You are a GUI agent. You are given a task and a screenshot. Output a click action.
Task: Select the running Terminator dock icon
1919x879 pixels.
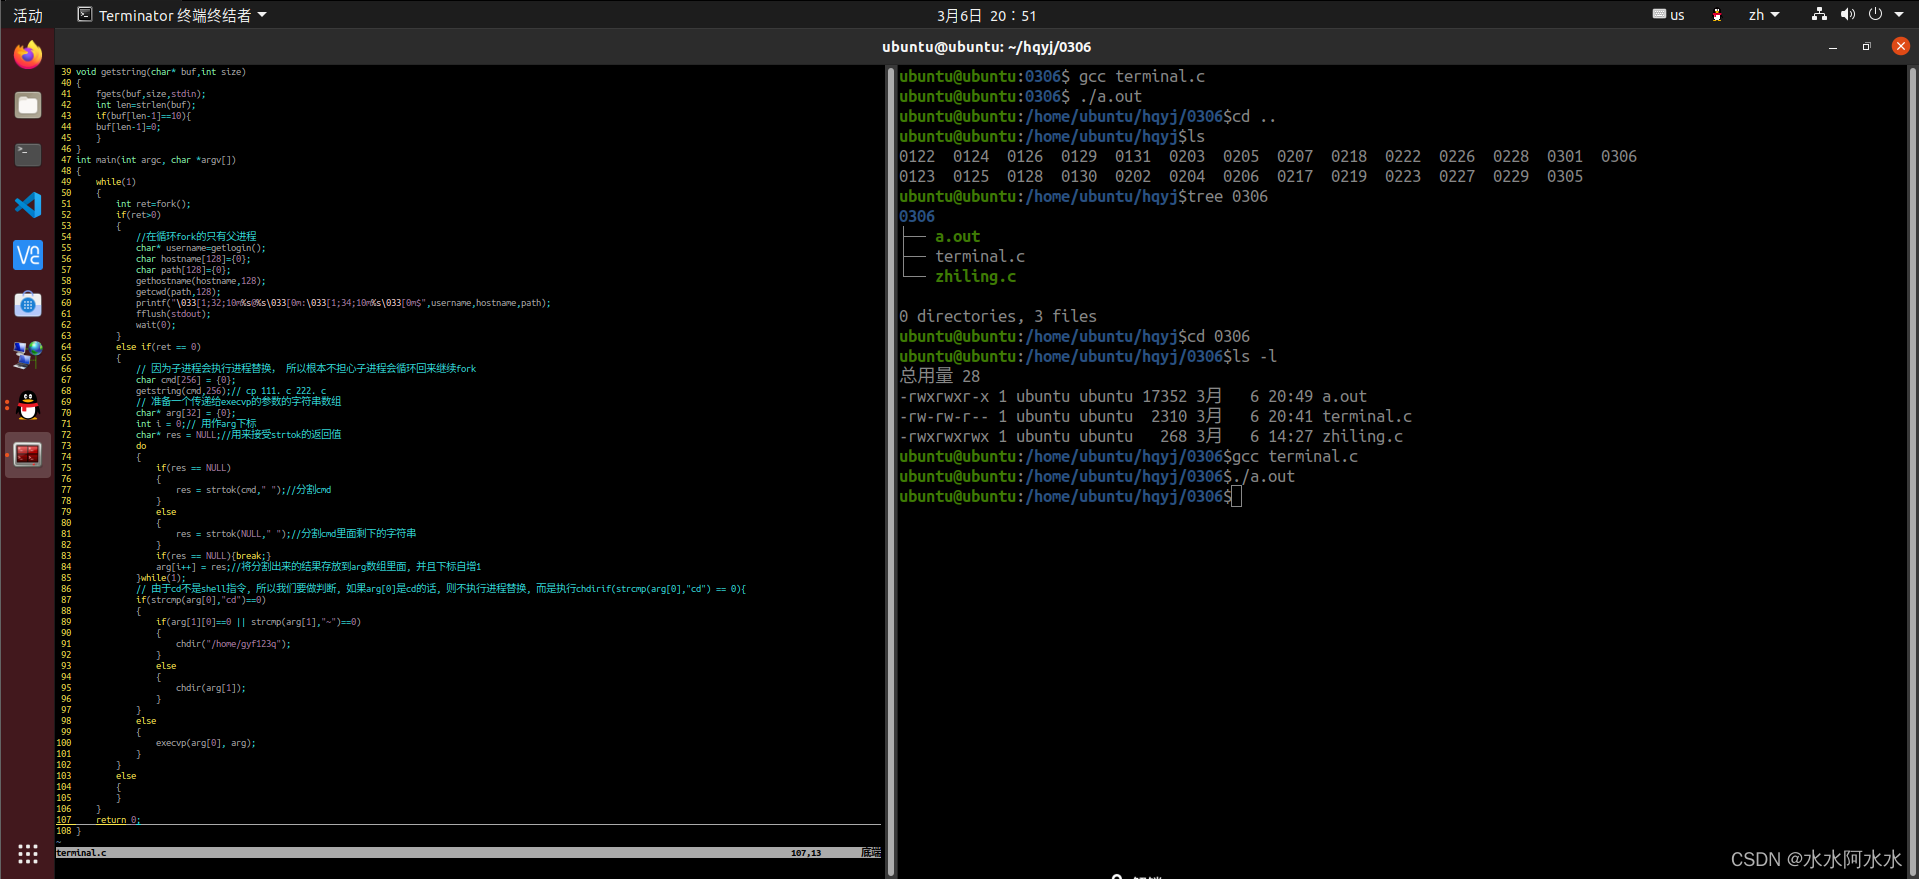tap(28, 455)
